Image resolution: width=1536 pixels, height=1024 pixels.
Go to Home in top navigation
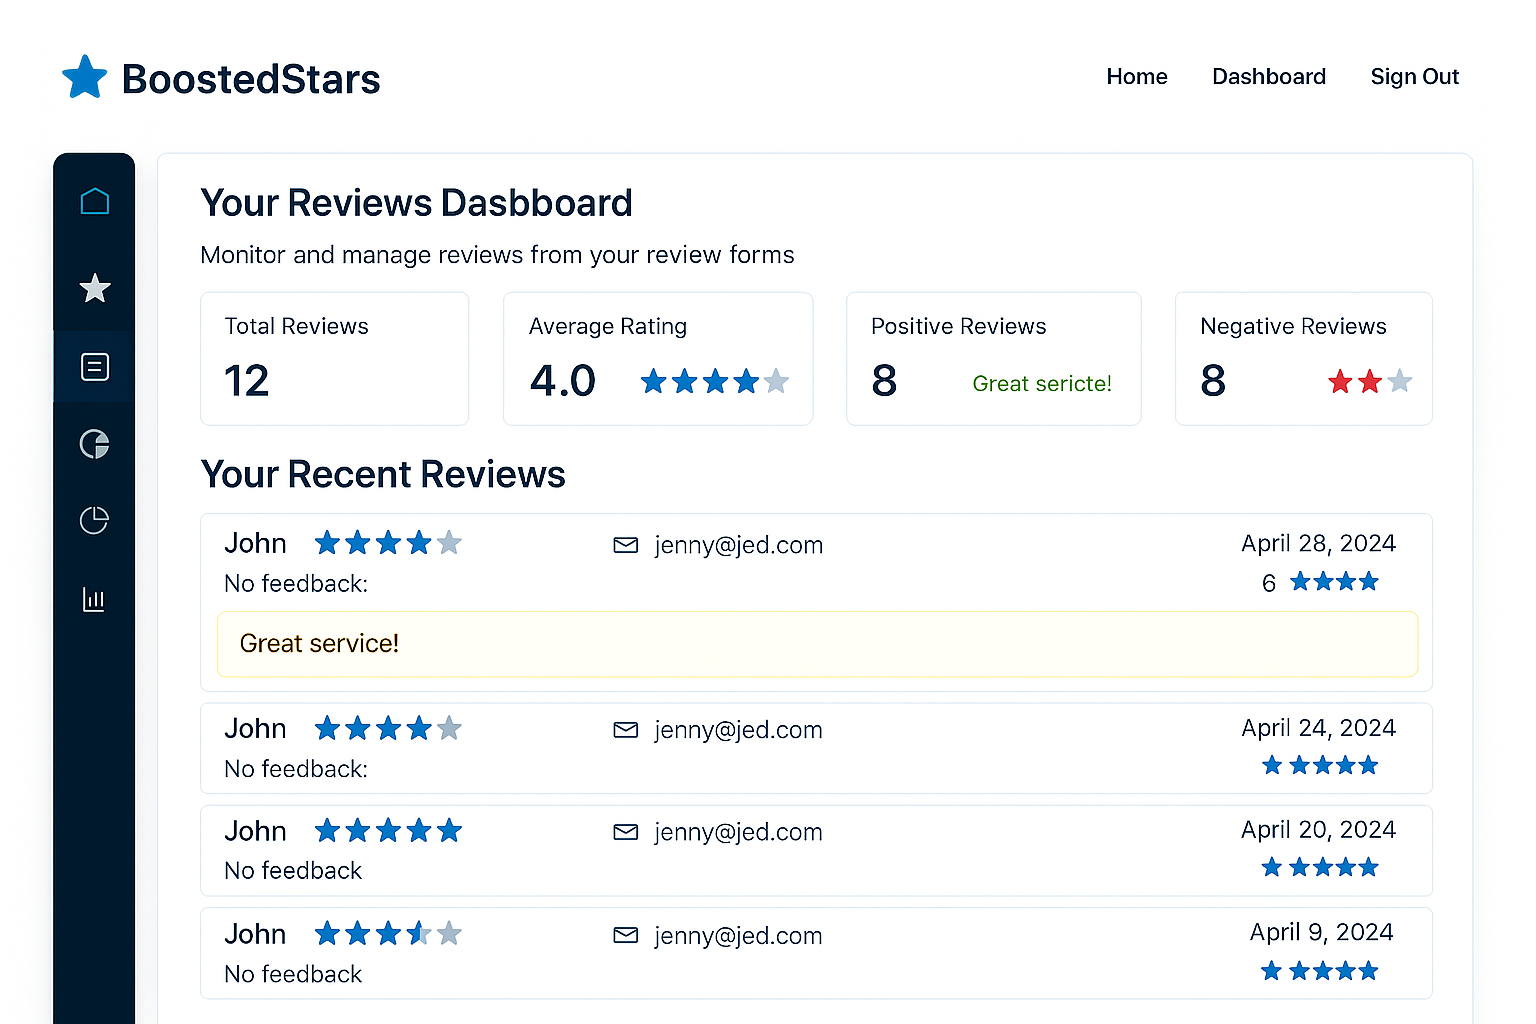pyautogui.click(x=1136, y=77)
